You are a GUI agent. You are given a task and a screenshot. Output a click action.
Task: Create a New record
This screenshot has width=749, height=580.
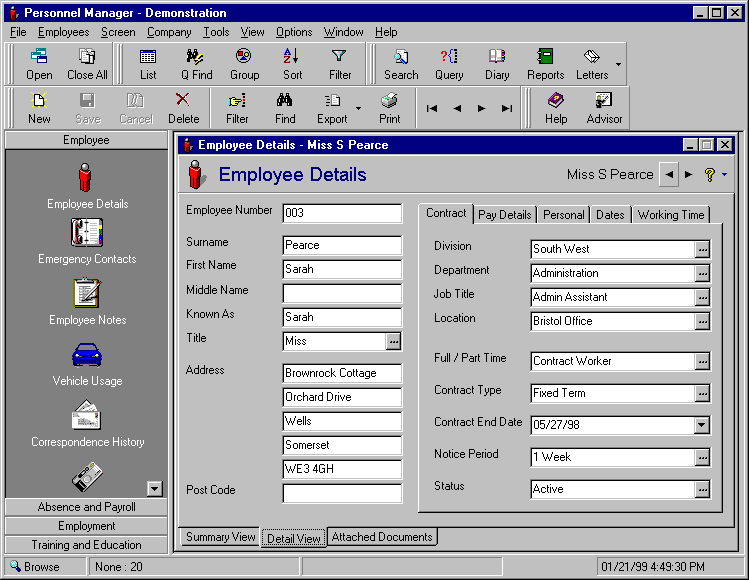(39, 108)
